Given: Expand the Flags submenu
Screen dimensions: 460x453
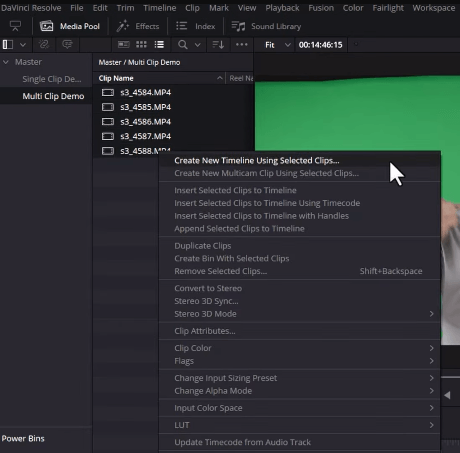Looking at the screenshot, I should coord(299,361).
